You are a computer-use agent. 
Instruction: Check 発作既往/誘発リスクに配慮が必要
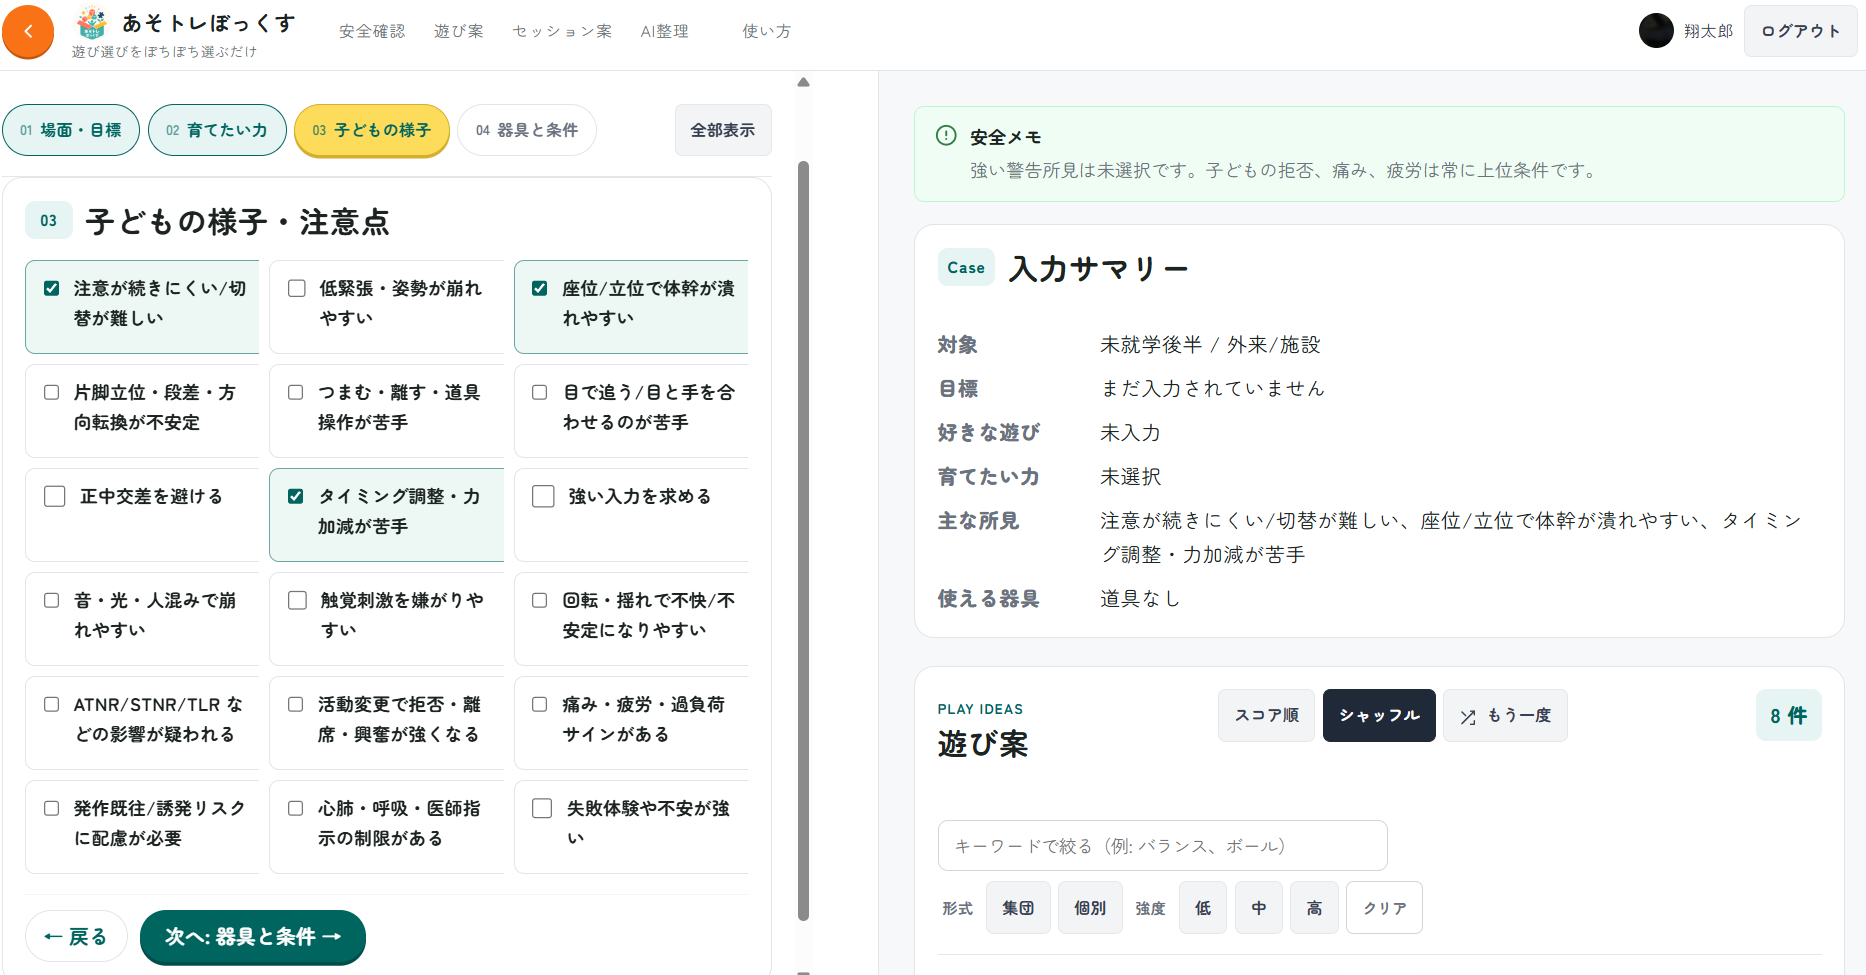[x=52, y=809]
